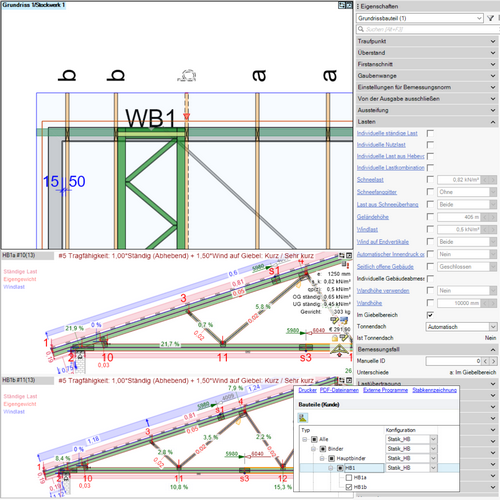This screenshot has width=500, height=500.
Task: Collapse the Lasten section
Action: (427, 122)
